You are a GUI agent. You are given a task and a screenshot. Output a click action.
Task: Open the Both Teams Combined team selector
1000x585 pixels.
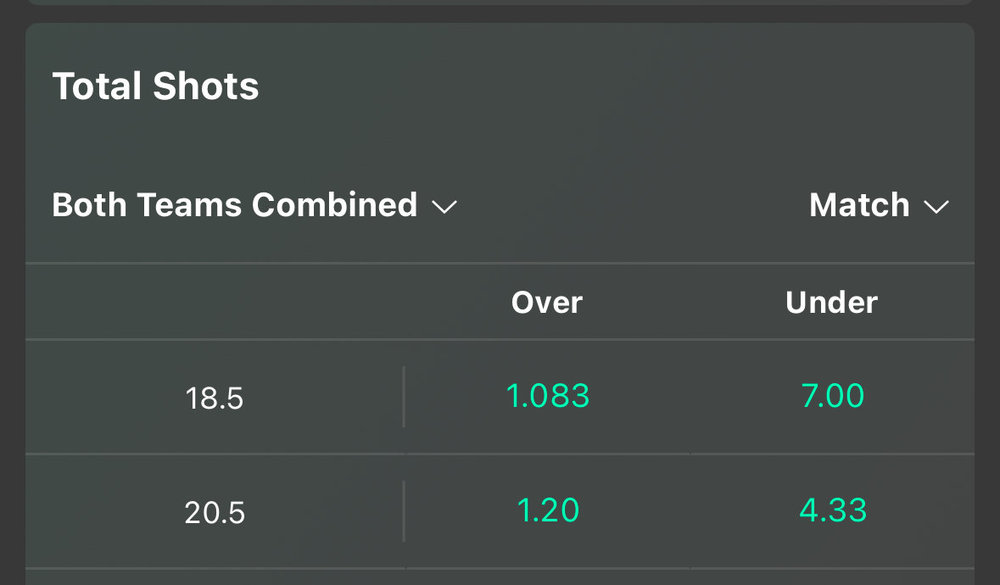click(x=235, y=205)
